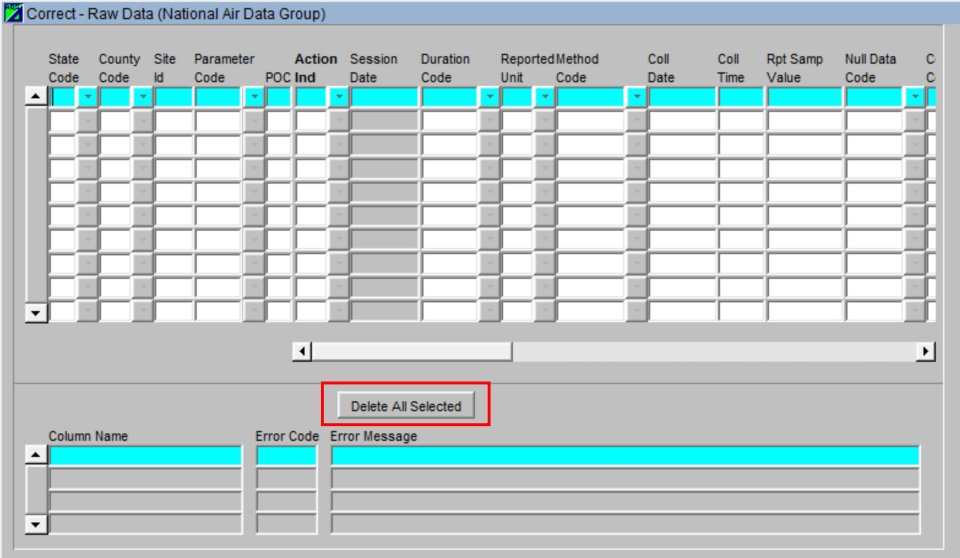Click the application icon in the title bar
960x558 pixels.
[14, 14]
